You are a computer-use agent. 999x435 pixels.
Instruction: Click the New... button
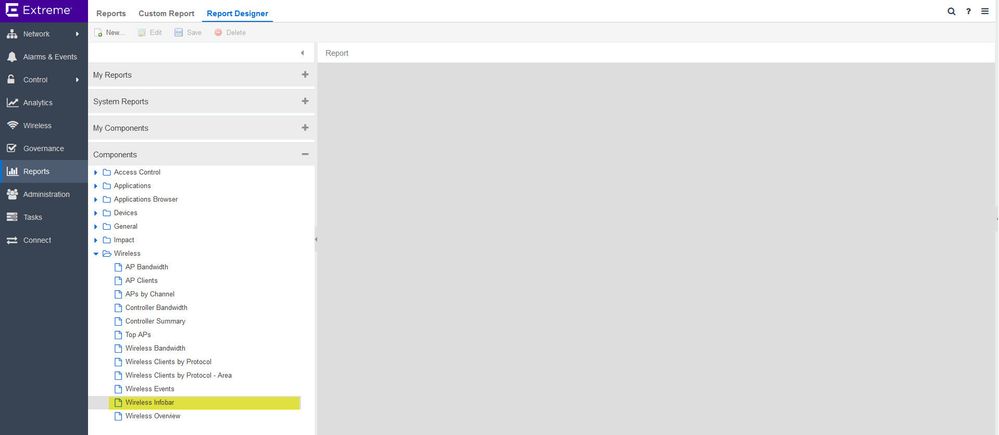pyautogui.click(x=109, y=33)
